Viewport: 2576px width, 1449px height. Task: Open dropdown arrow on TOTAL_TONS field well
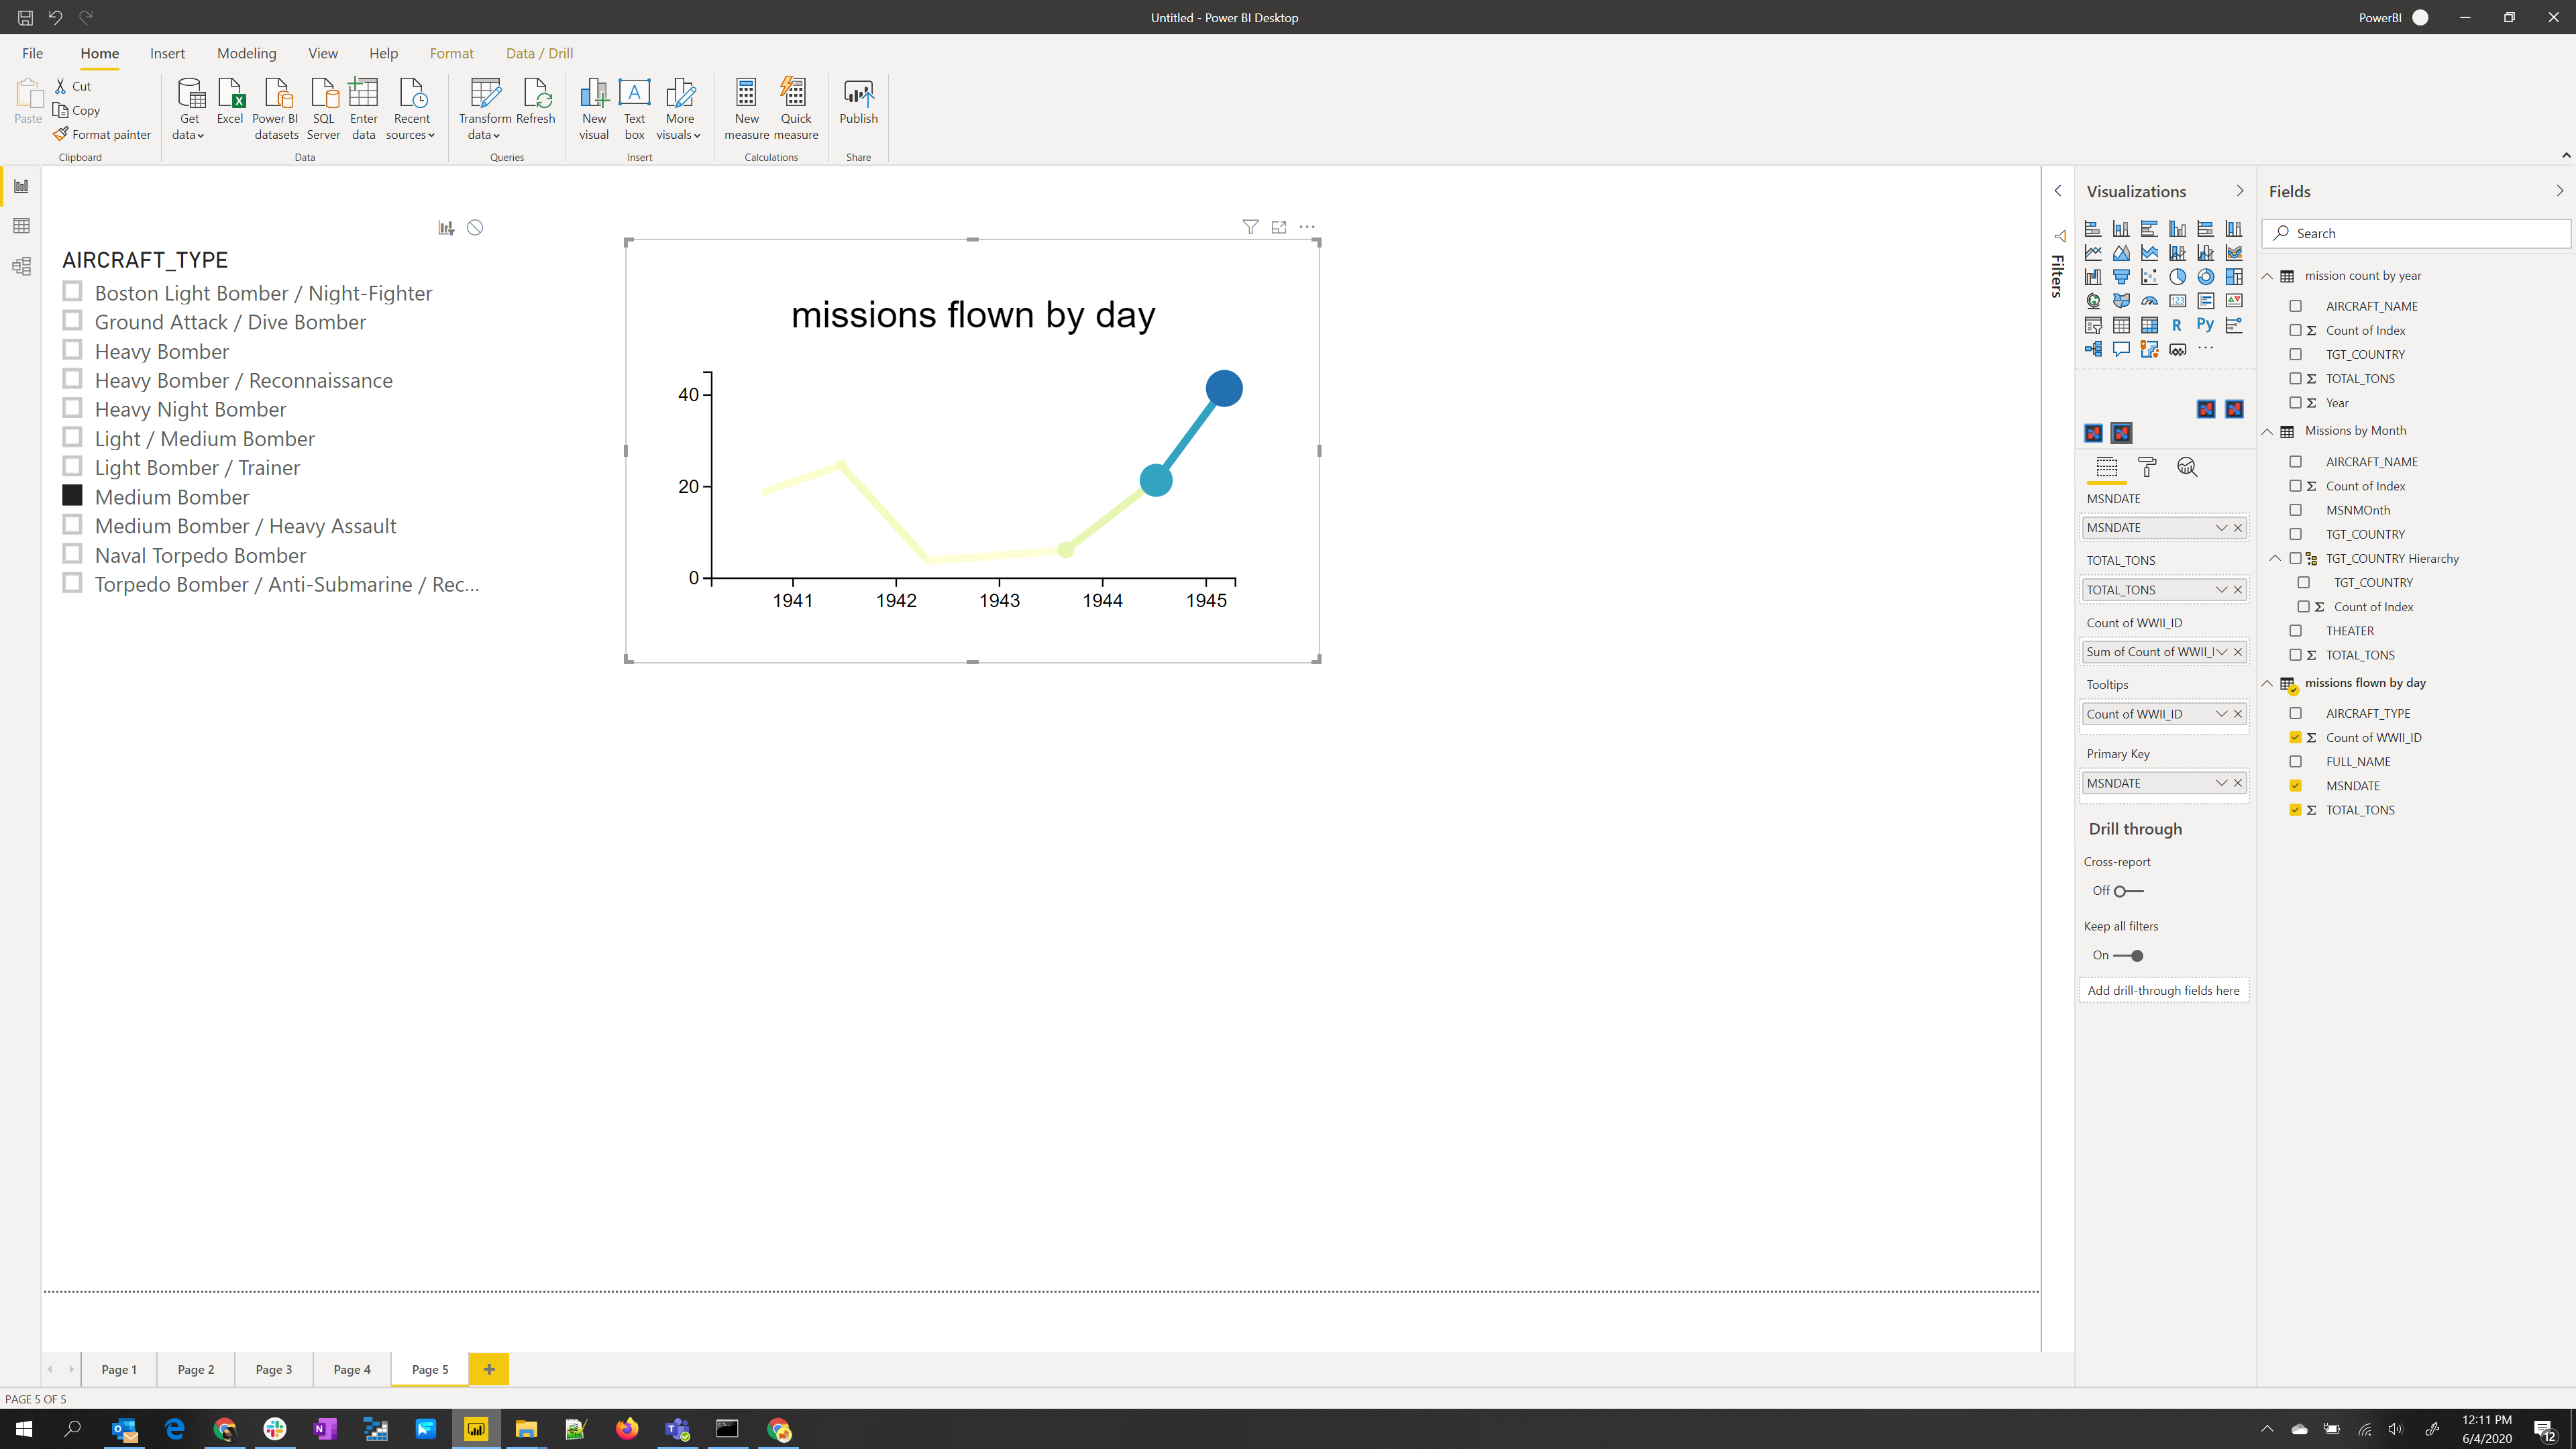[2221, 590]
